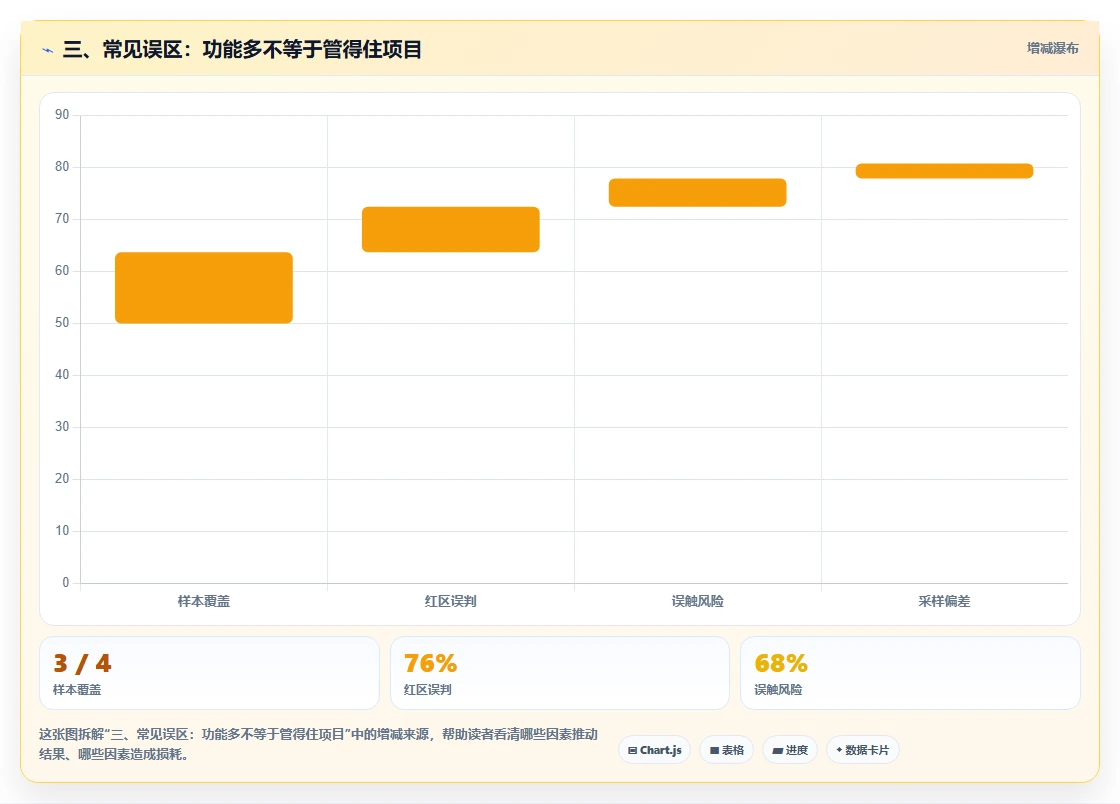
Task: Click the 采样偏差 x-axis label
Action: (x=944, y=601)
